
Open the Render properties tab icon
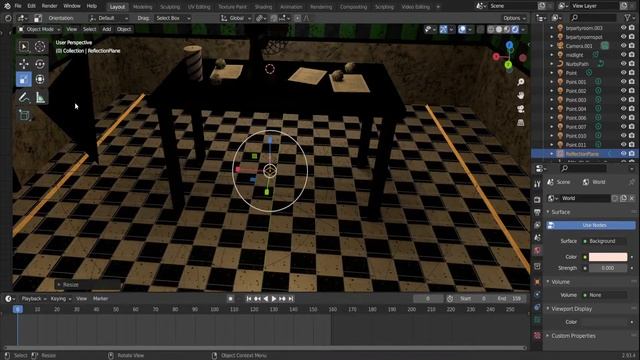[x=537, y=200]
